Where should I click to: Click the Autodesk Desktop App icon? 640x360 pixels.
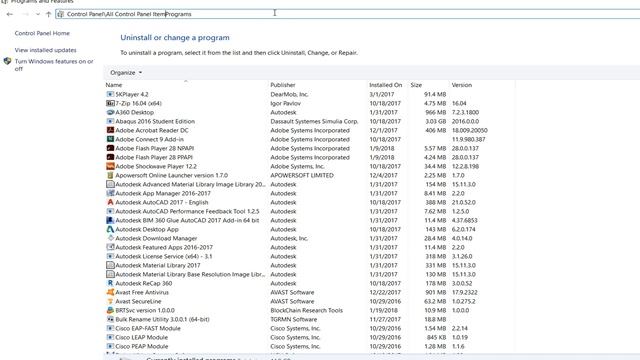point(110,229)
